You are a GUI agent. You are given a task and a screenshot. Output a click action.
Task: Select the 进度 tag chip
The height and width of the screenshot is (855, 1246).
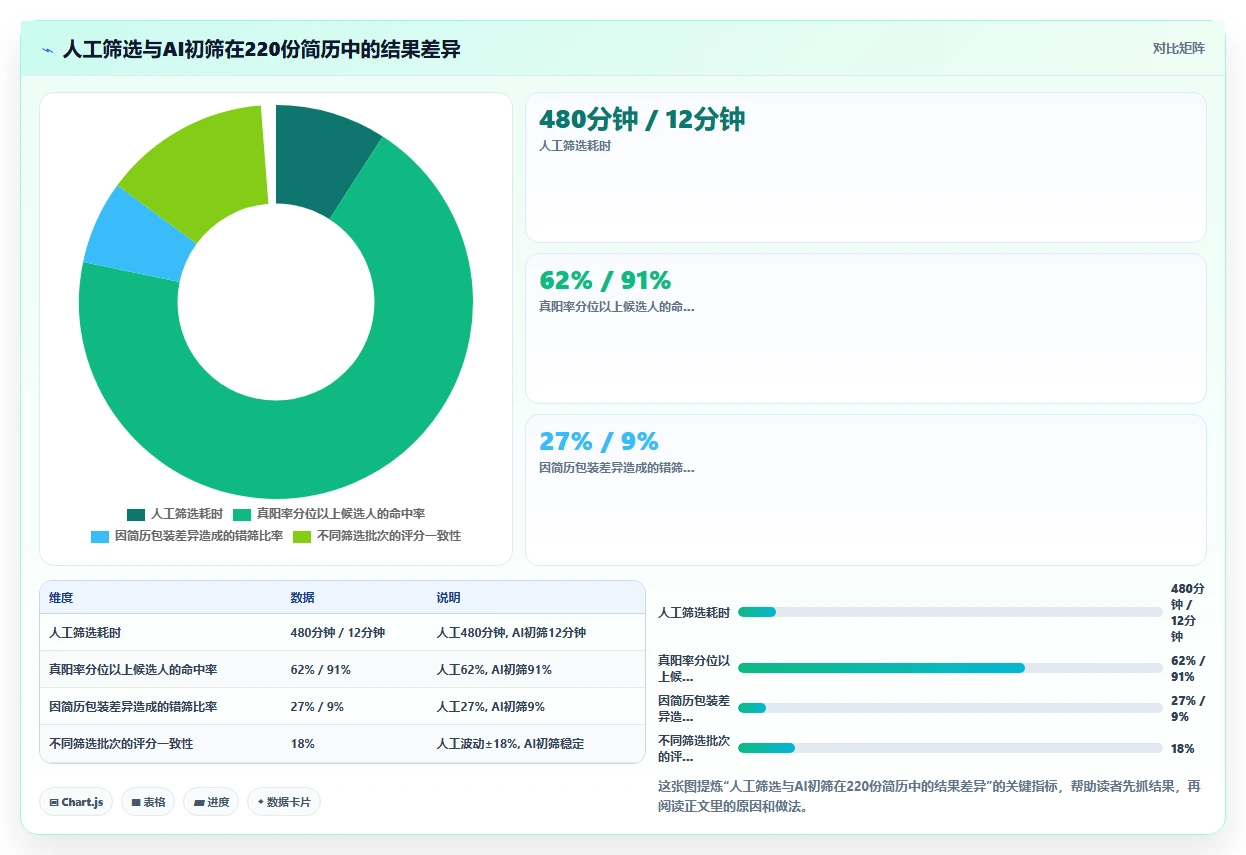point(211,802)
